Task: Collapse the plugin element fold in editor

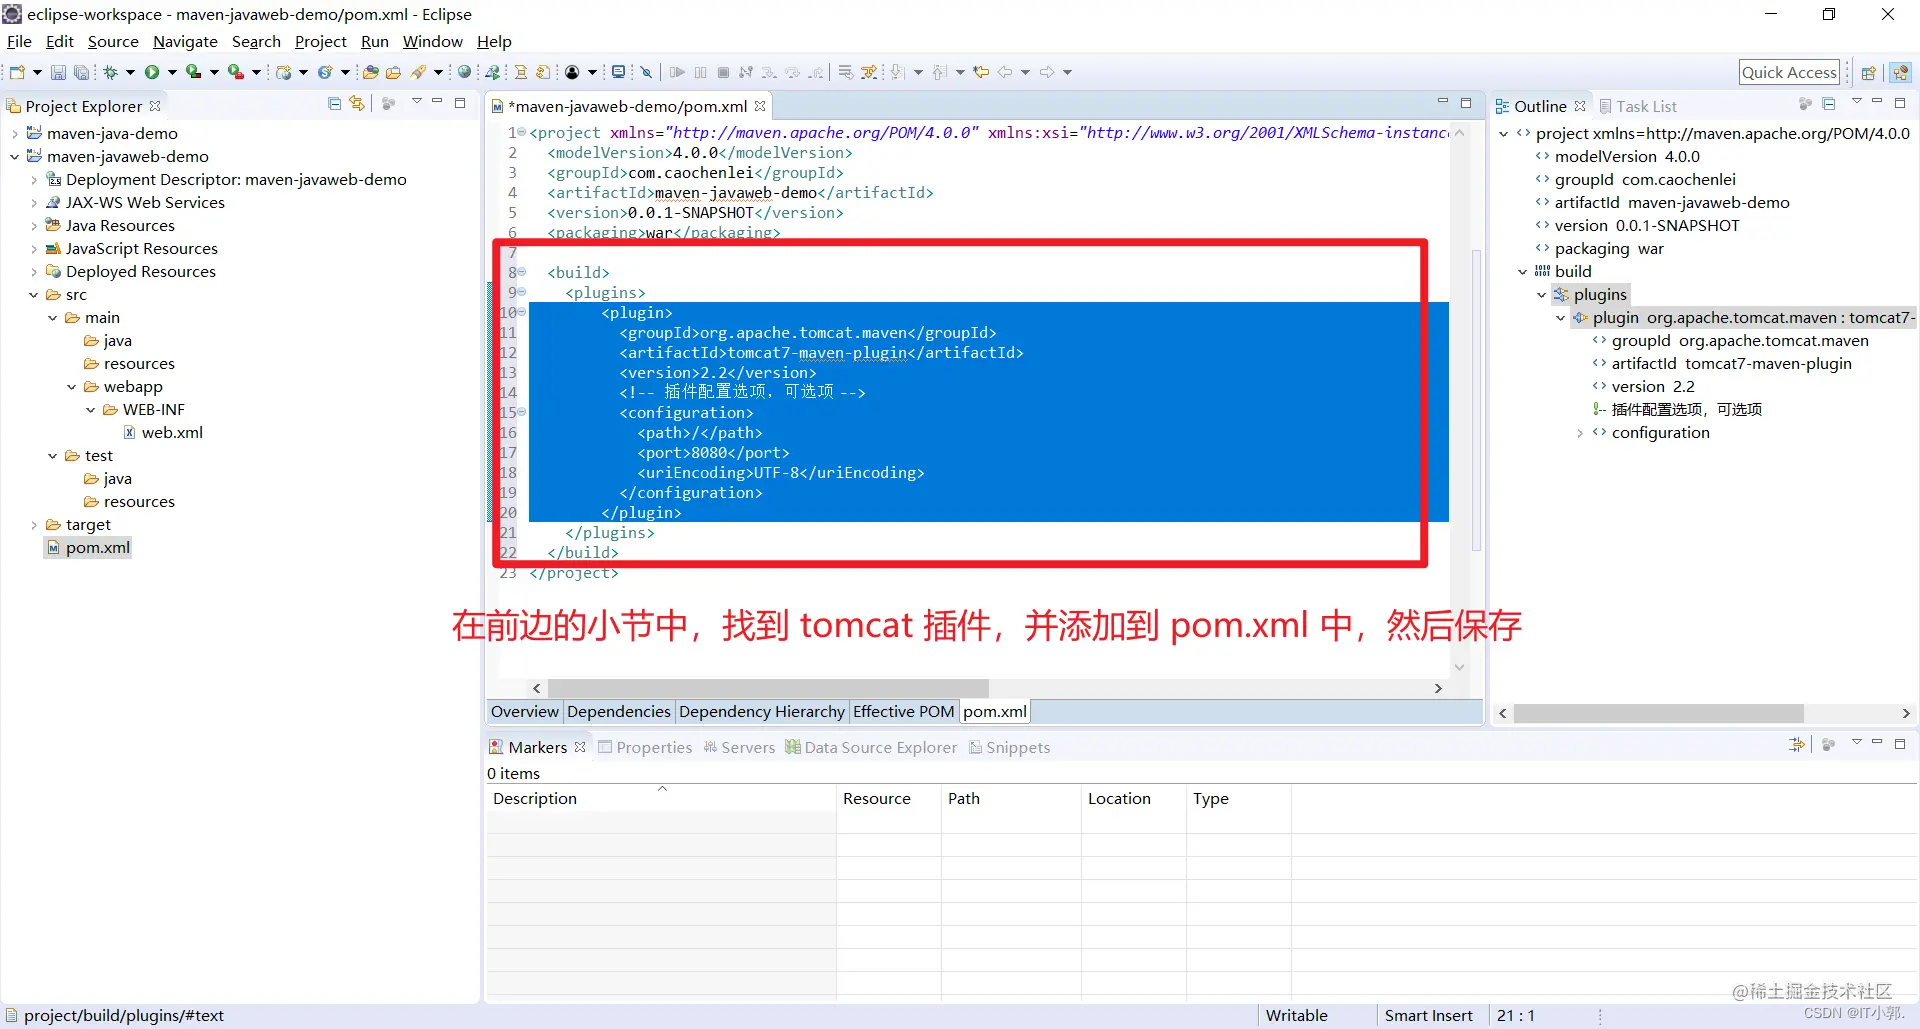Action: click(522, 312)
